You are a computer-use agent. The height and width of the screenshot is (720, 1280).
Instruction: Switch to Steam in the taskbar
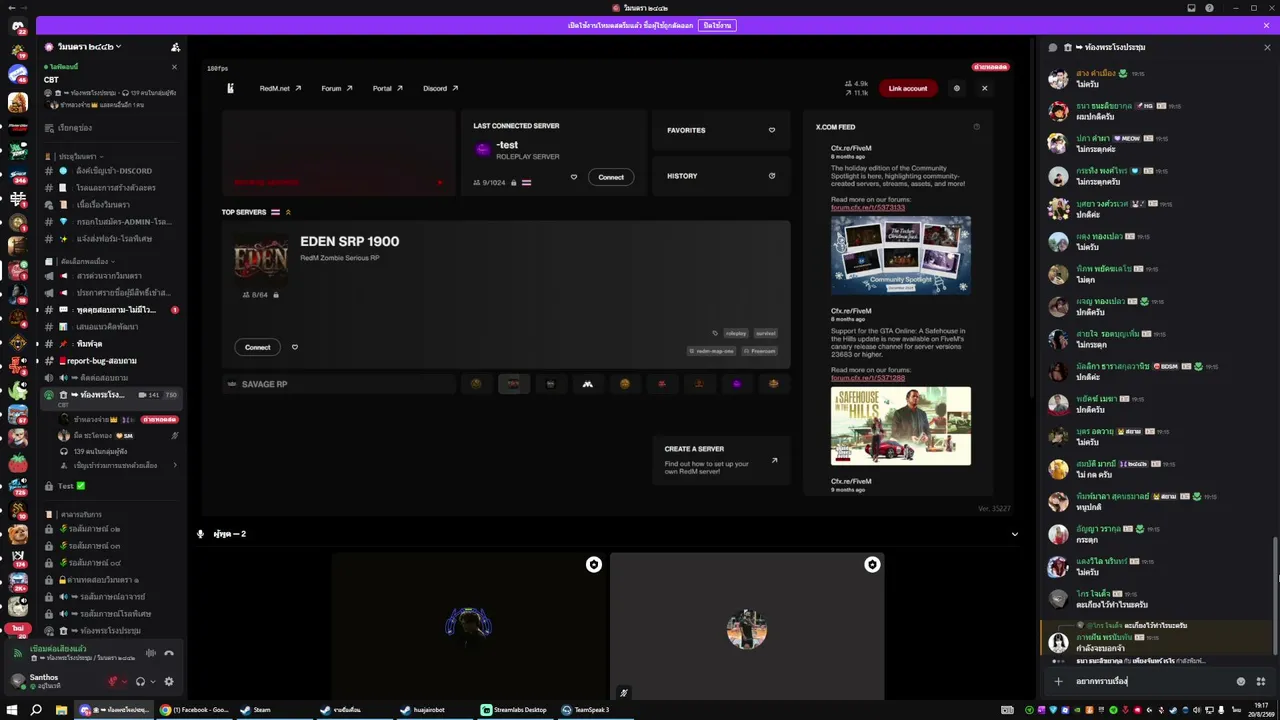pos(275,710)
